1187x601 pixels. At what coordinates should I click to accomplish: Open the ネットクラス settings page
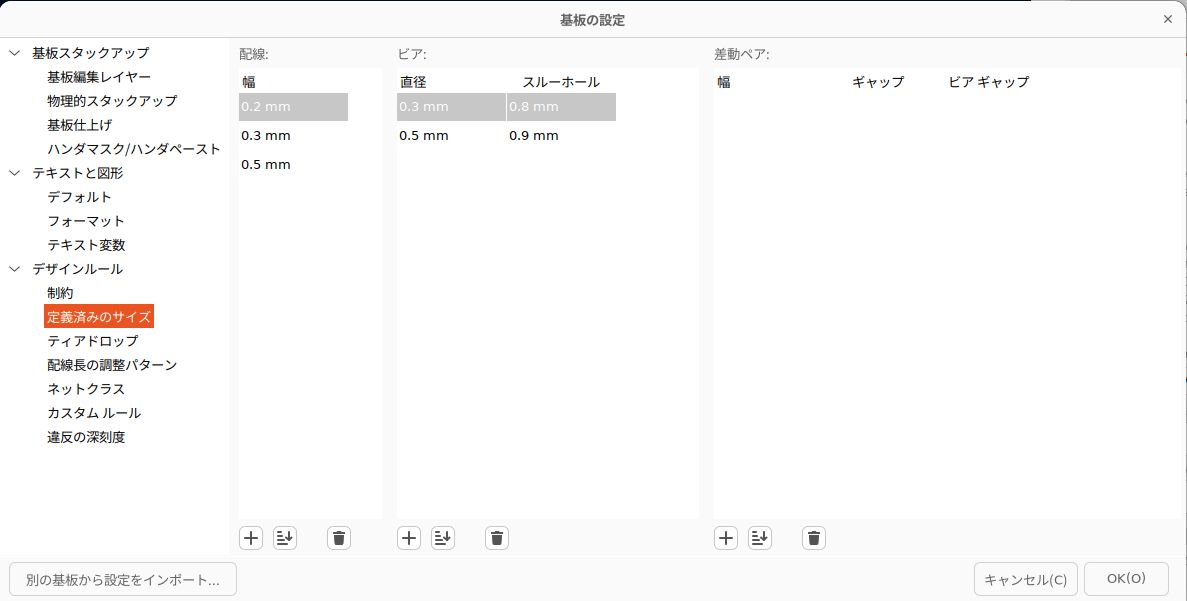pyautogui.click(x=86, y=389)
